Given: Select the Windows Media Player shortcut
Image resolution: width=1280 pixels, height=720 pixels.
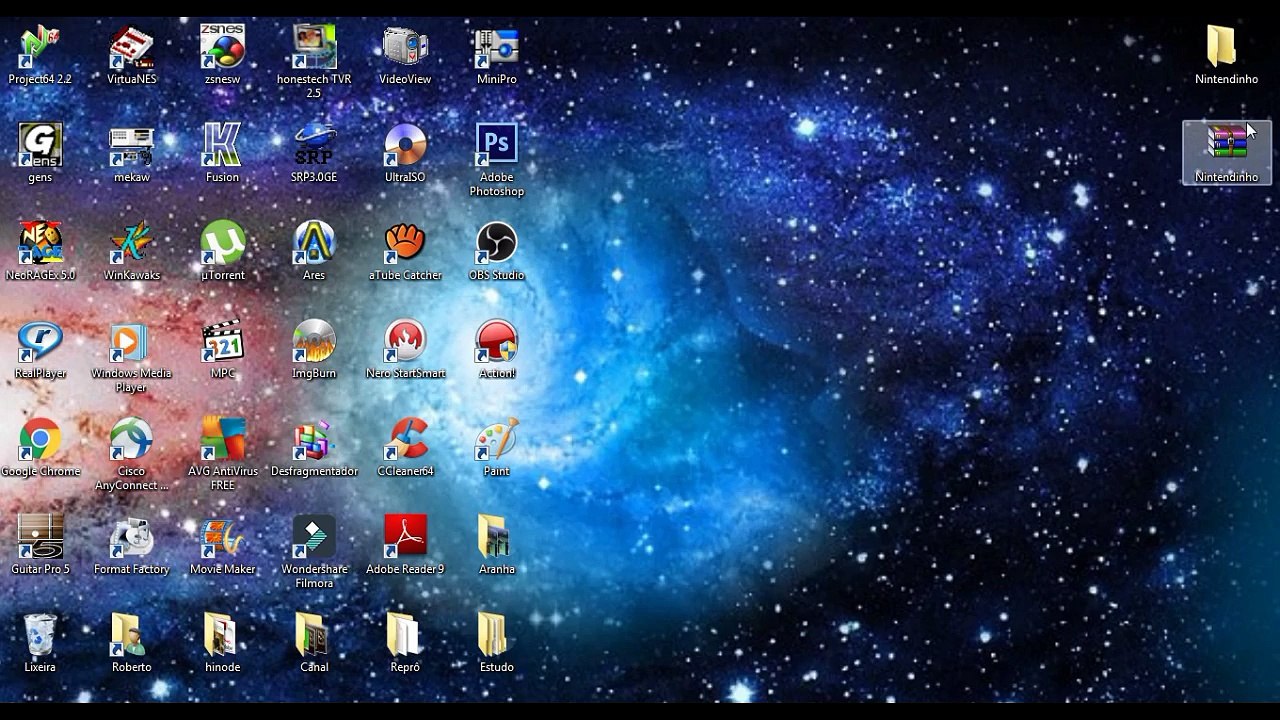Looking at the screenshot, I should tap(131, 342).
